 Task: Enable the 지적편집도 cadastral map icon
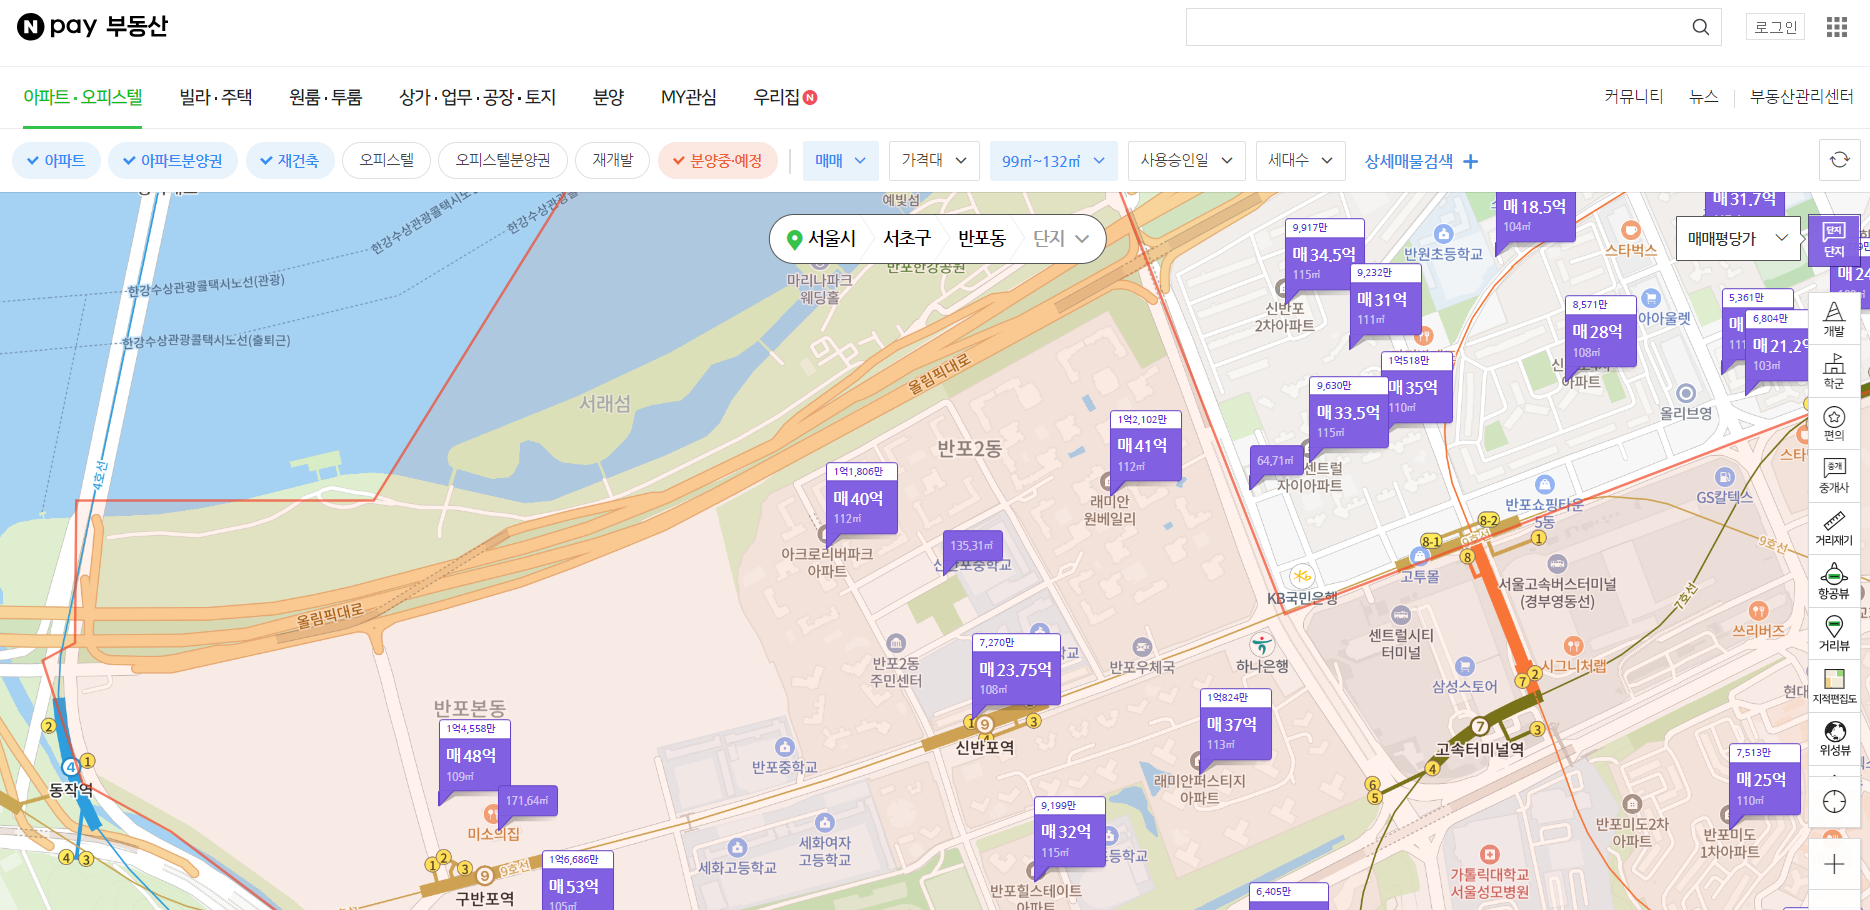pyautogui.click(x=1834, y=686)
